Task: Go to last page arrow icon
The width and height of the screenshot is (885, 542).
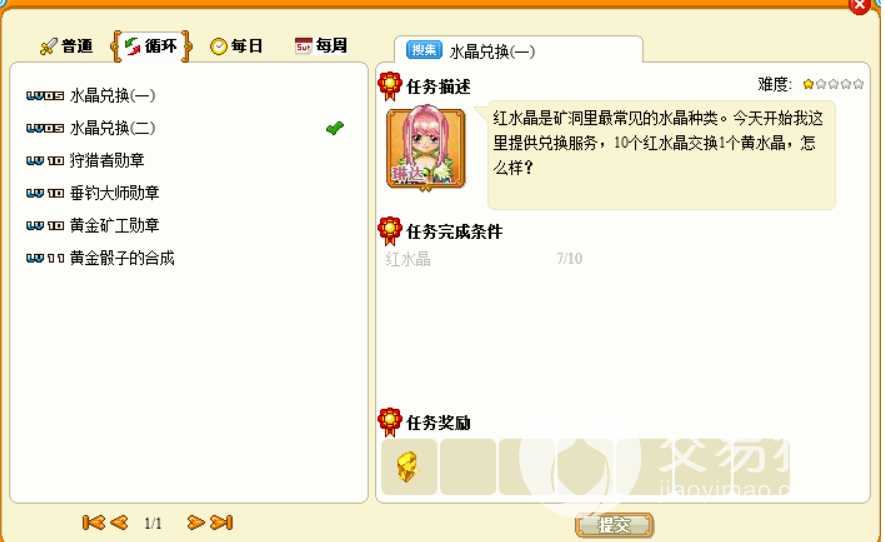Action: click(x=221, y=523)
